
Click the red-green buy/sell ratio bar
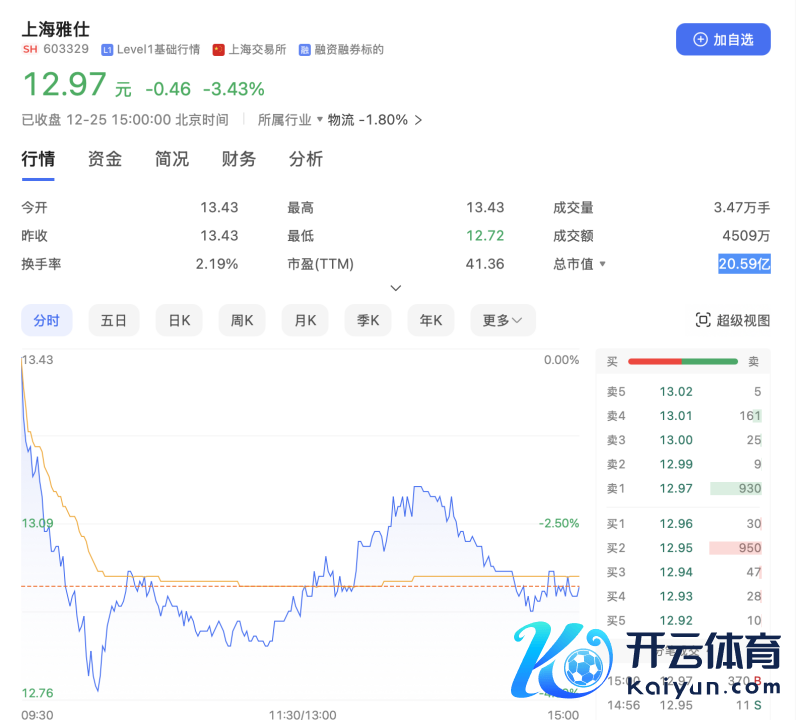tap(682, 362)
